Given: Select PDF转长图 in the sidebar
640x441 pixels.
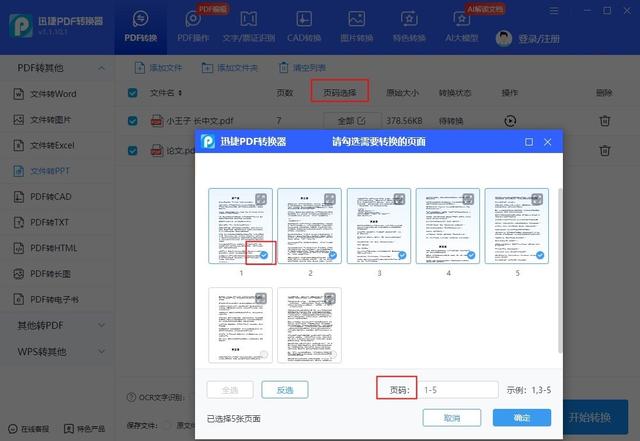Looking at the screenshot, I should pos(57,274).
